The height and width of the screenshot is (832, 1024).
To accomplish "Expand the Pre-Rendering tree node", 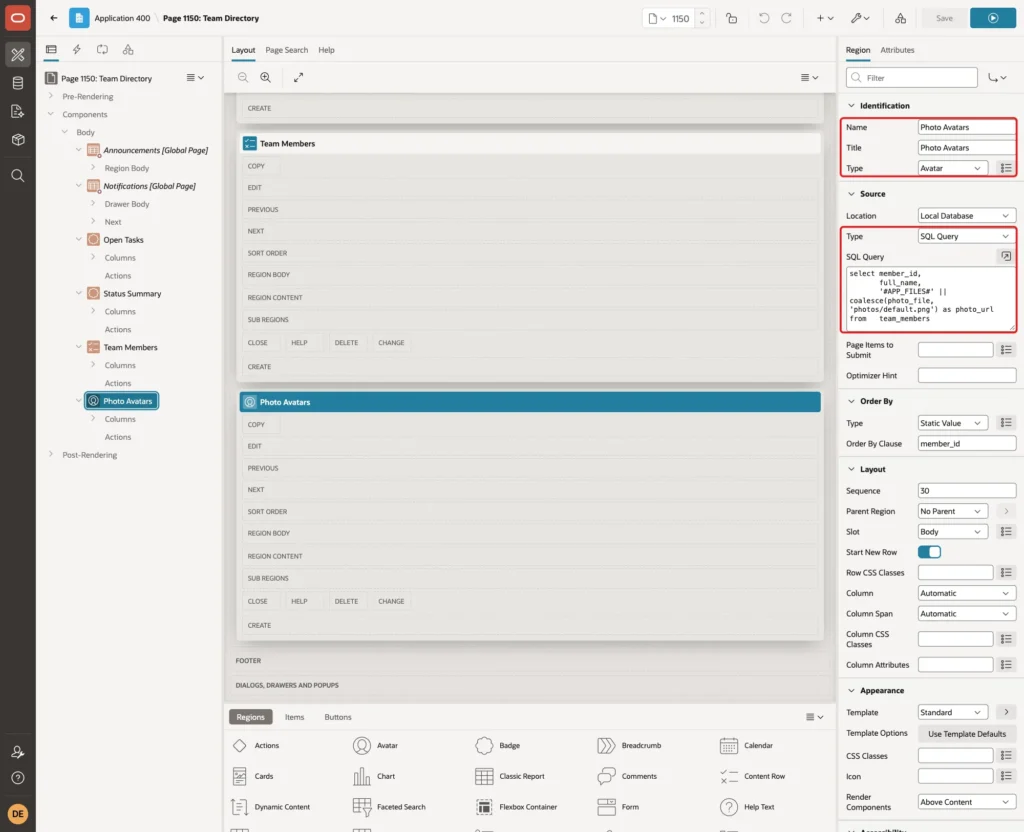I will pos(51,96).
